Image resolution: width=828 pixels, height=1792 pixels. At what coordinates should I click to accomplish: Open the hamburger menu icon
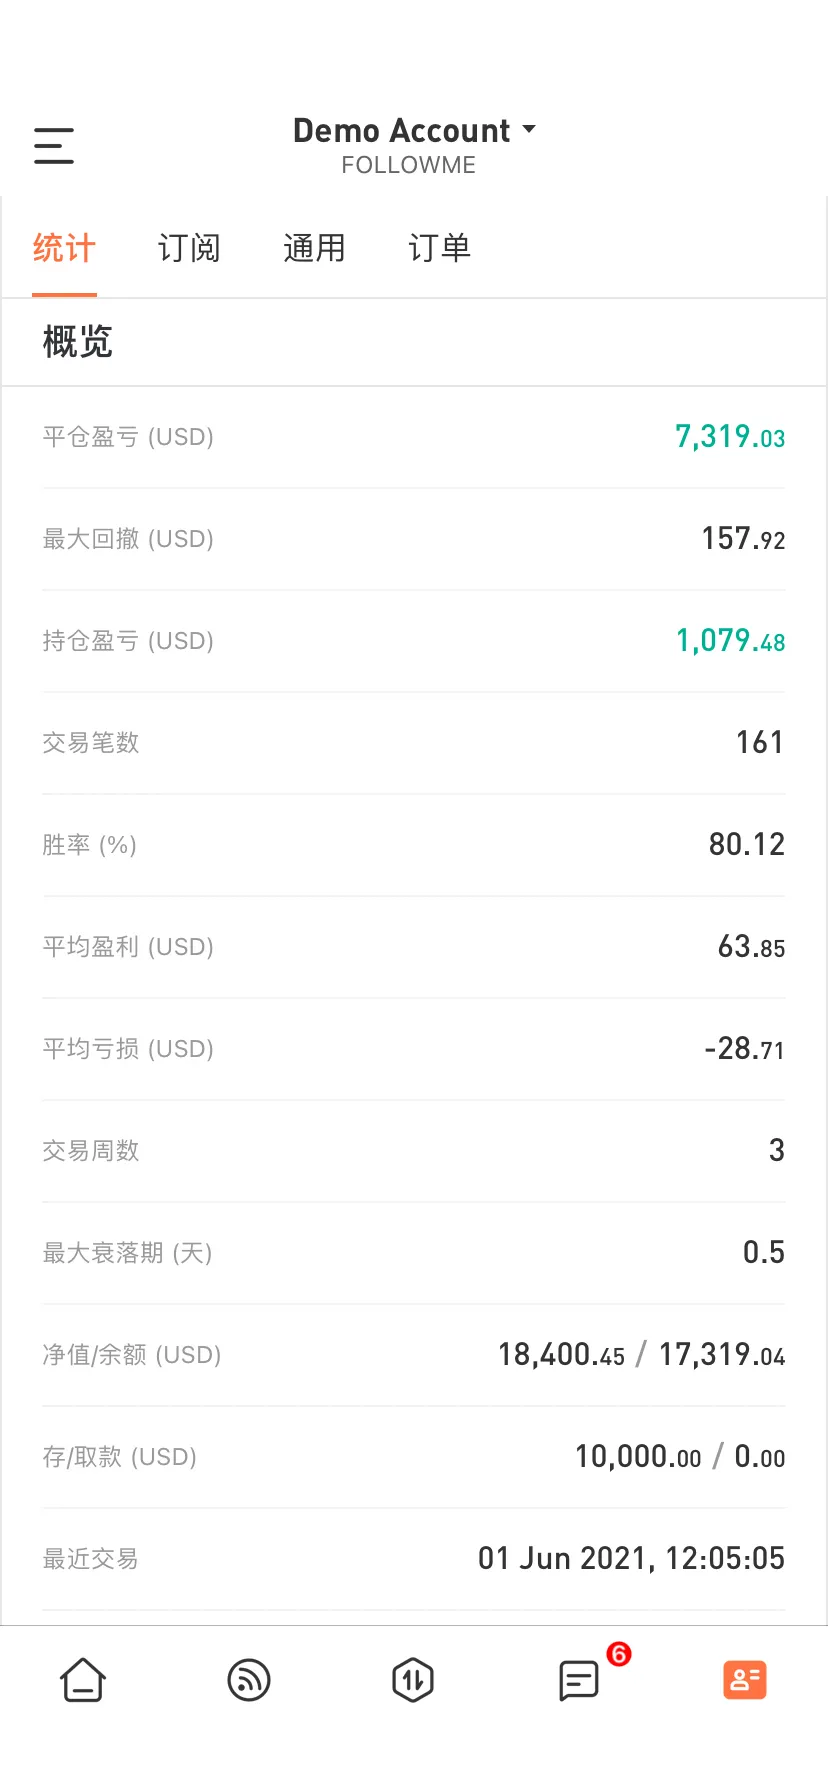tap(54, 146)
